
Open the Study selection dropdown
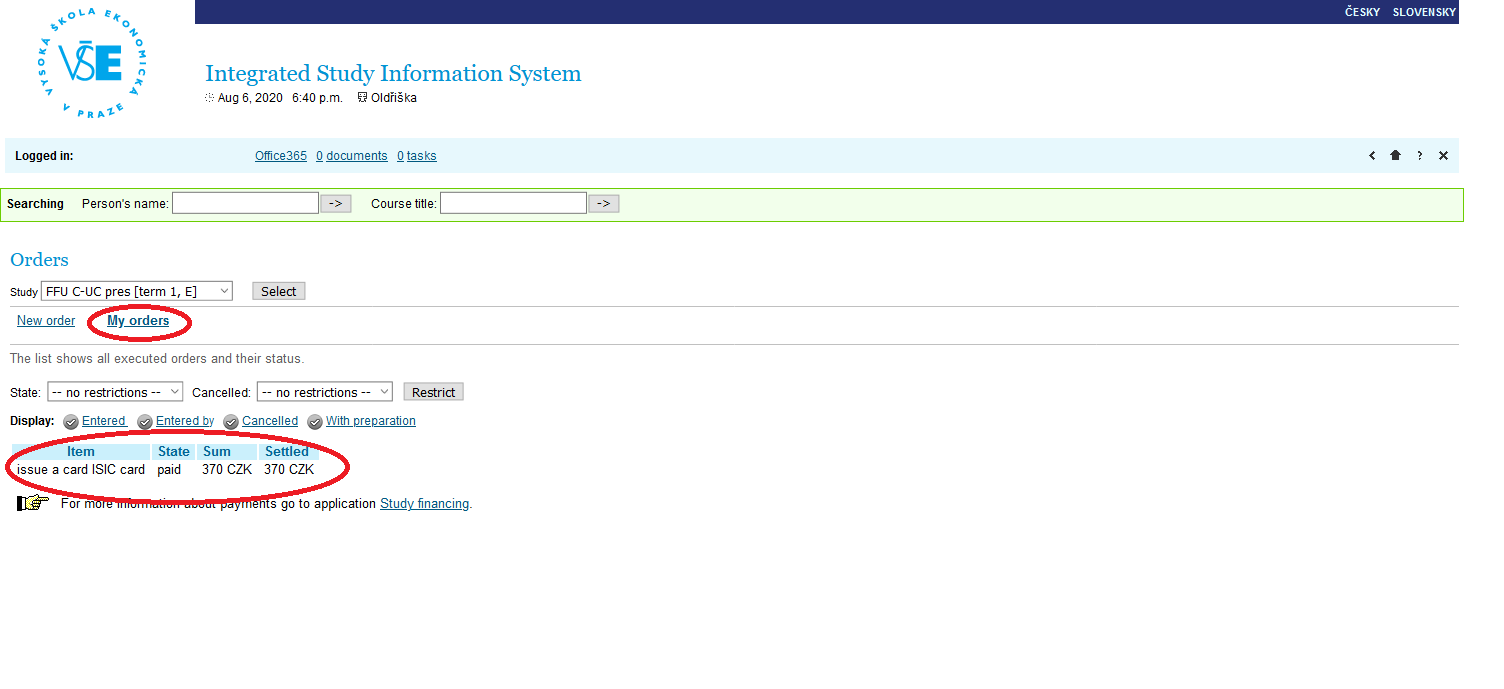(137, 291)
